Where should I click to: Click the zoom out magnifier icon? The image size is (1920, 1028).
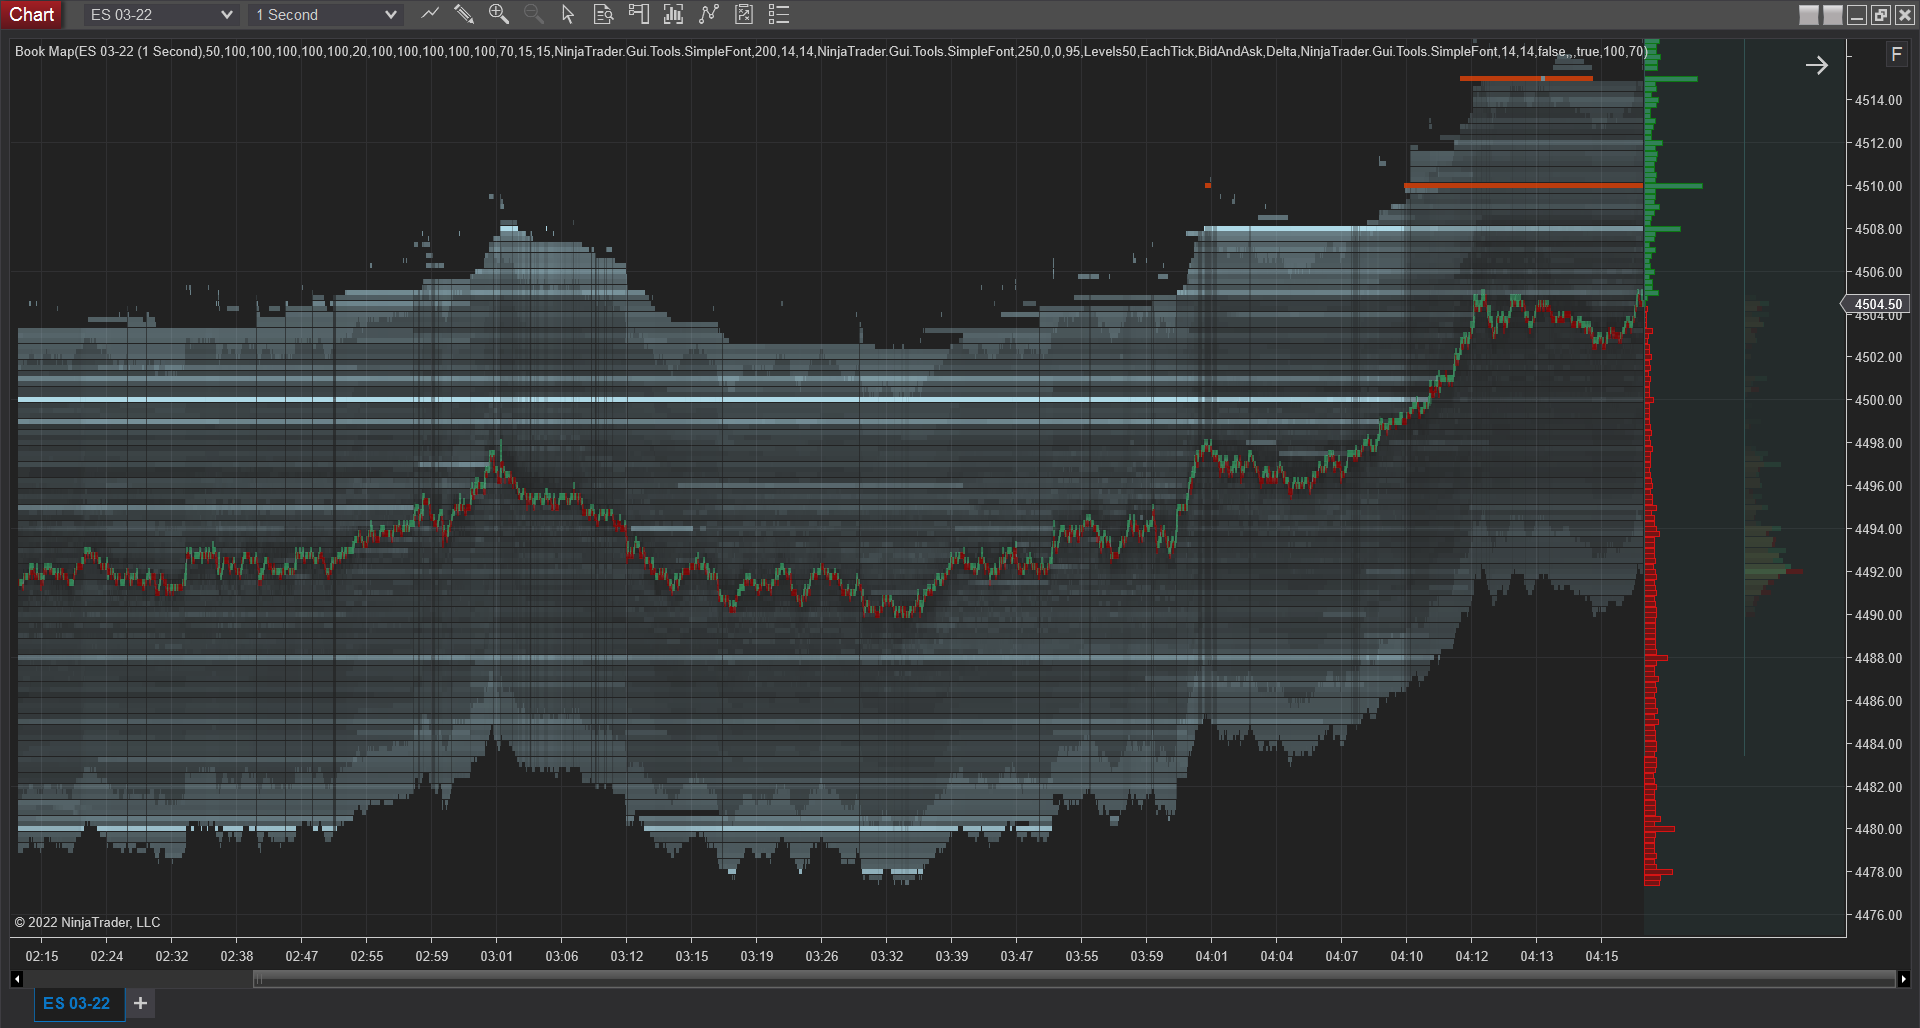533,14
